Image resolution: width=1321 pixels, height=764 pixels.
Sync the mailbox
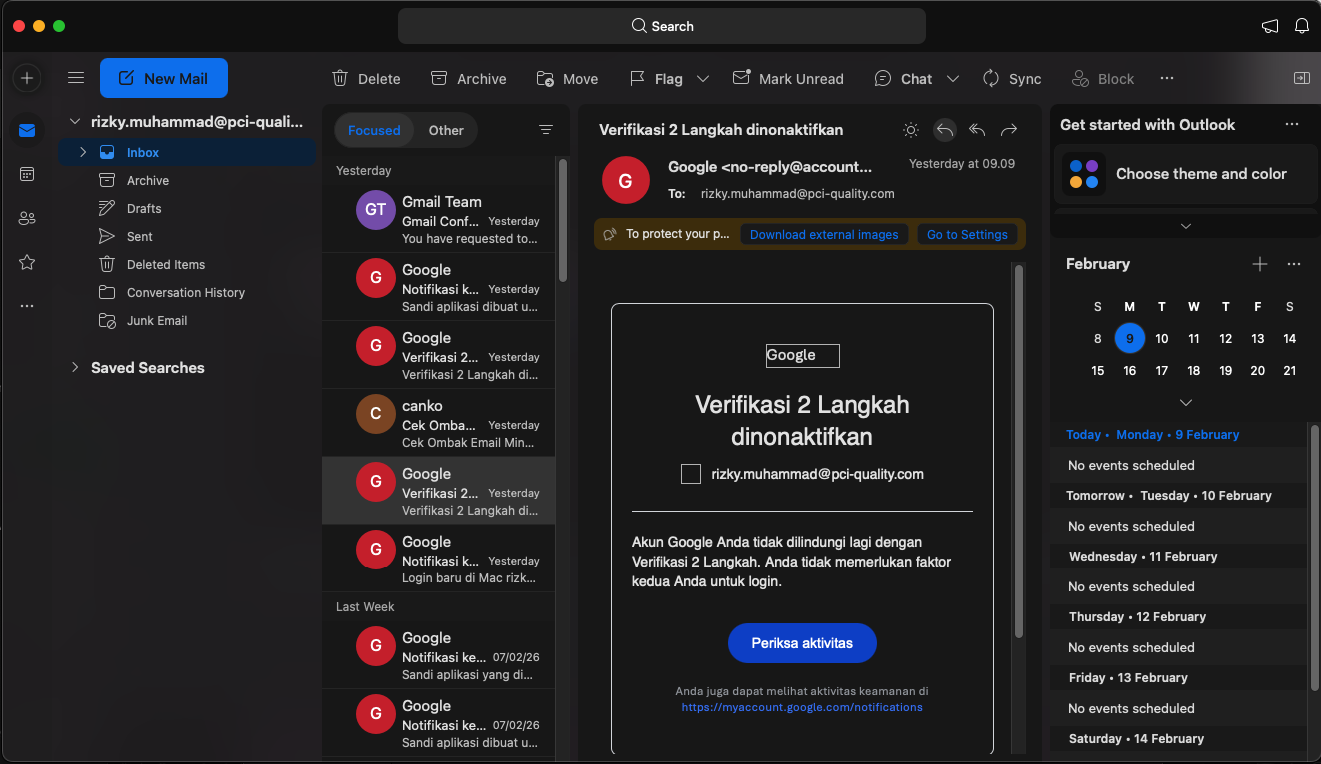(1012, 78)
